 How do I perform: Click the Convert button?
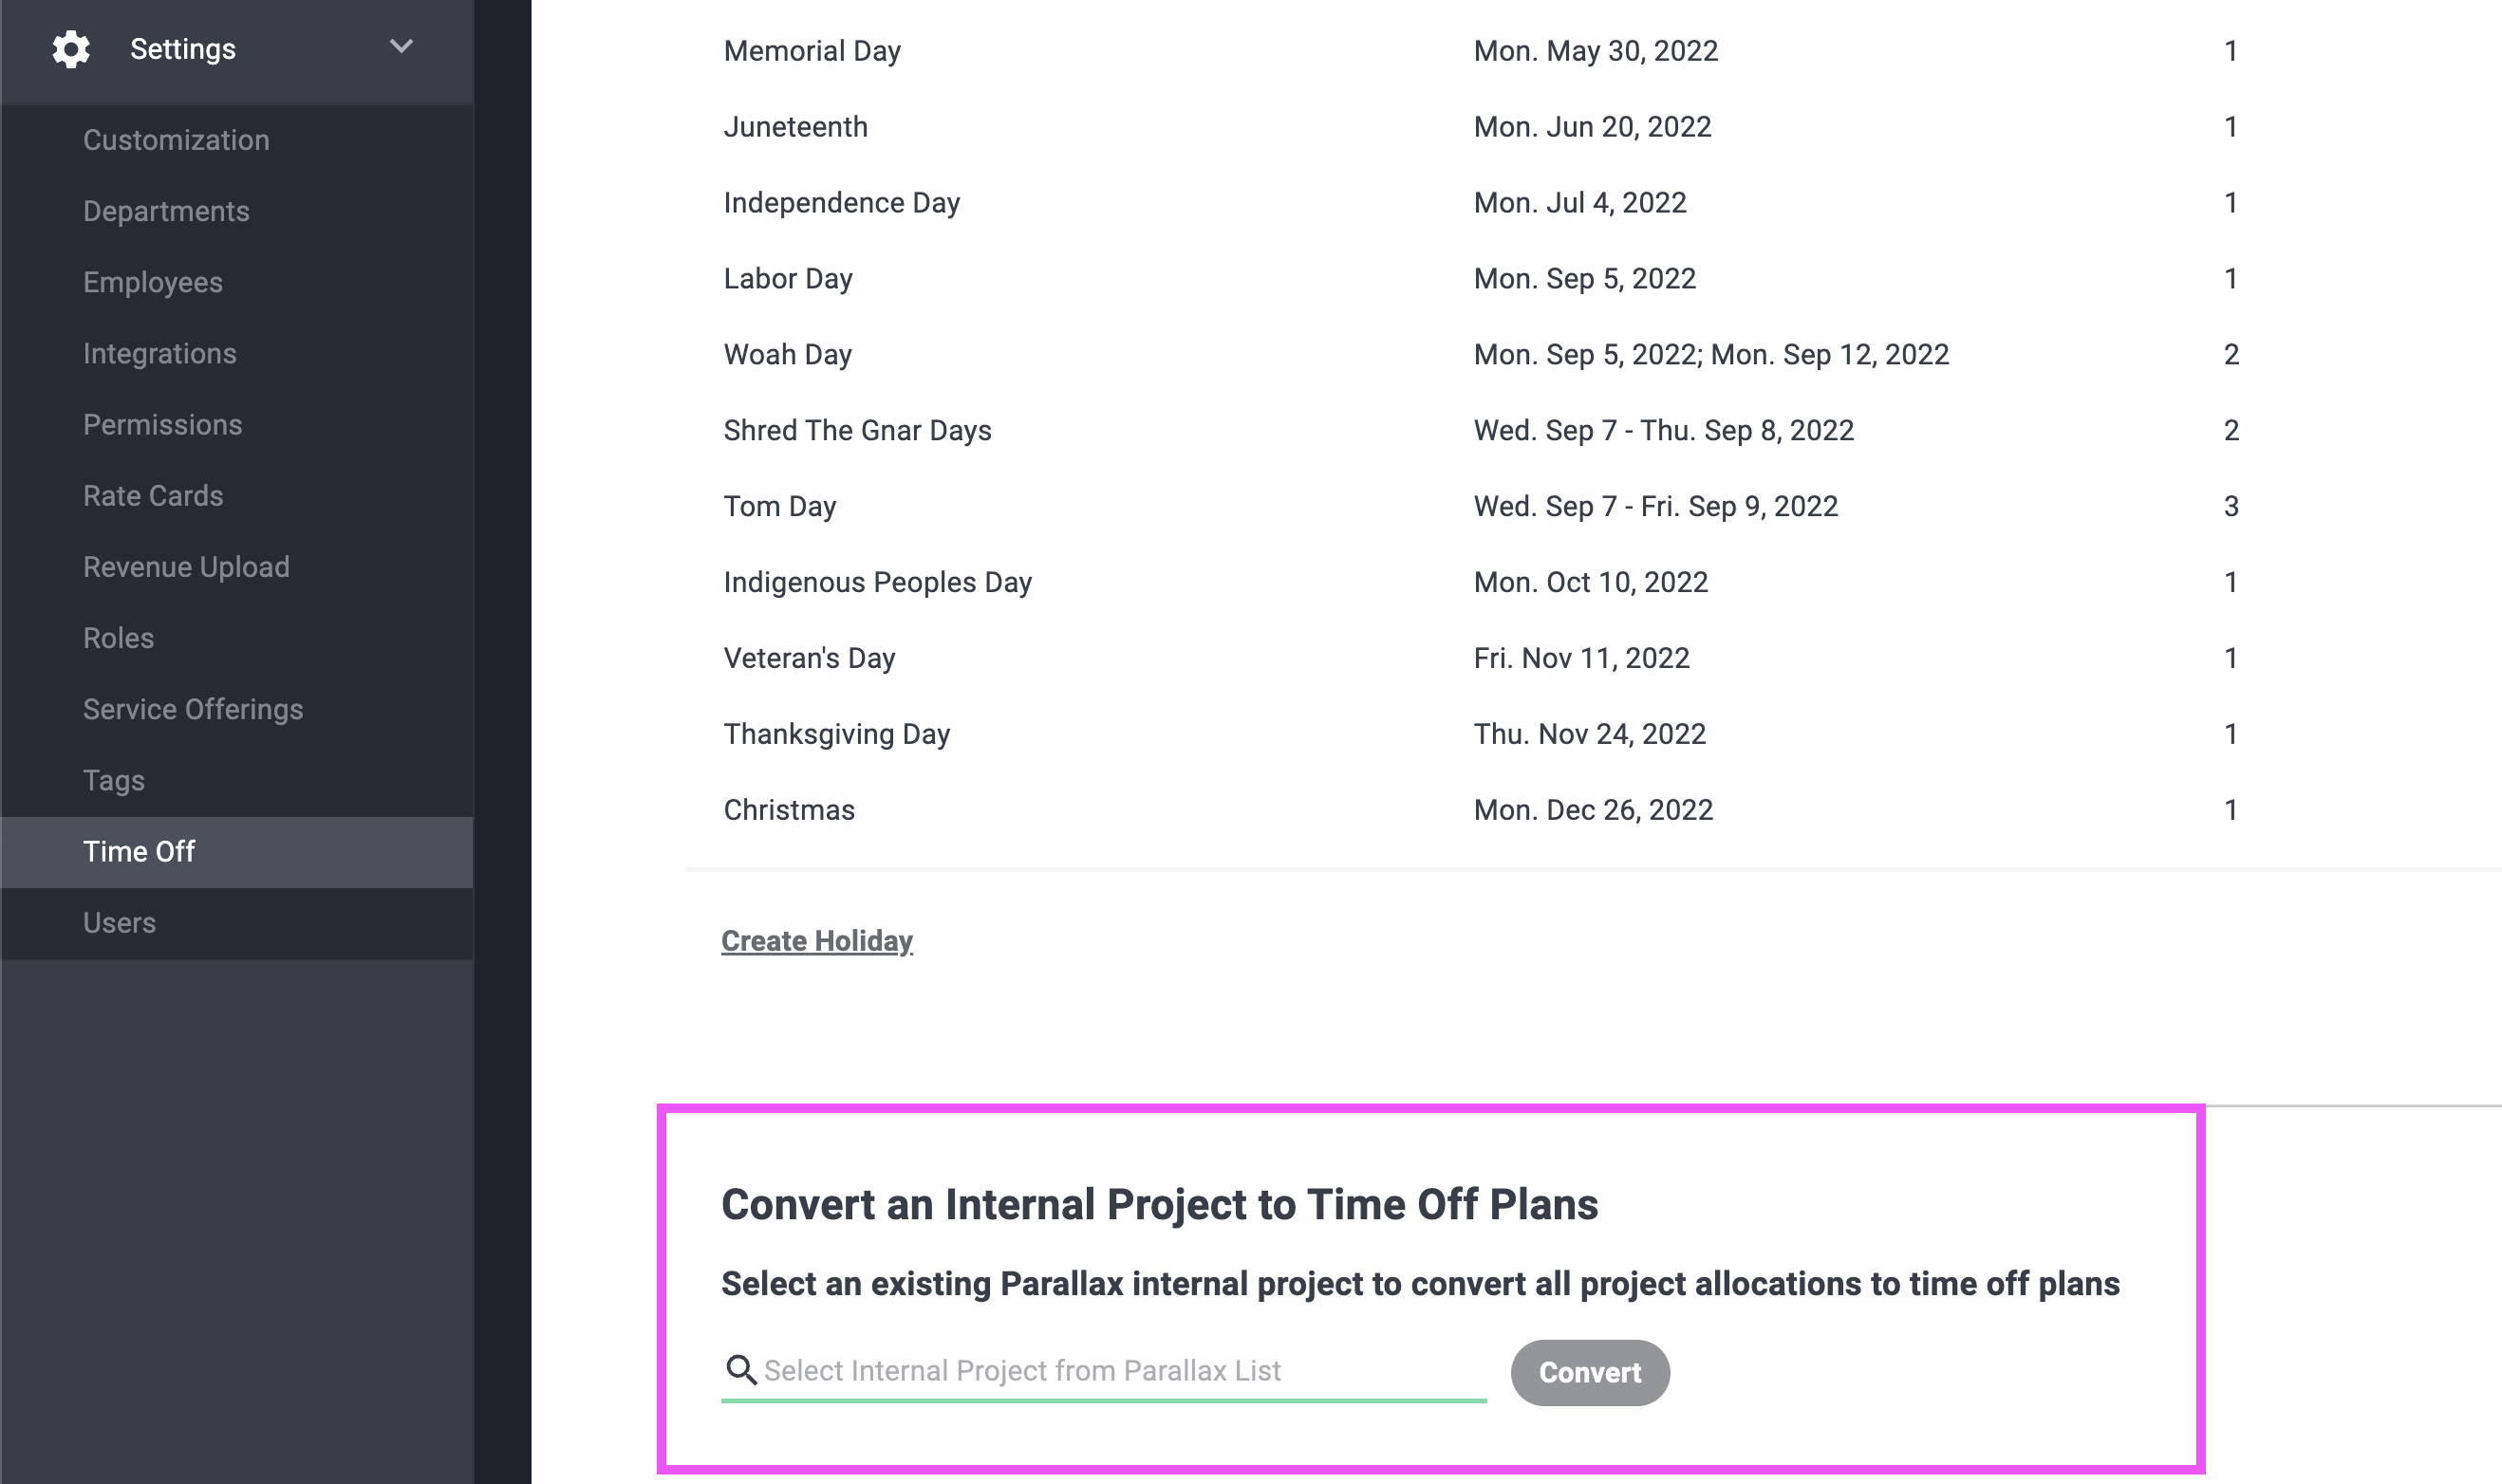tap(1590, 1372)
